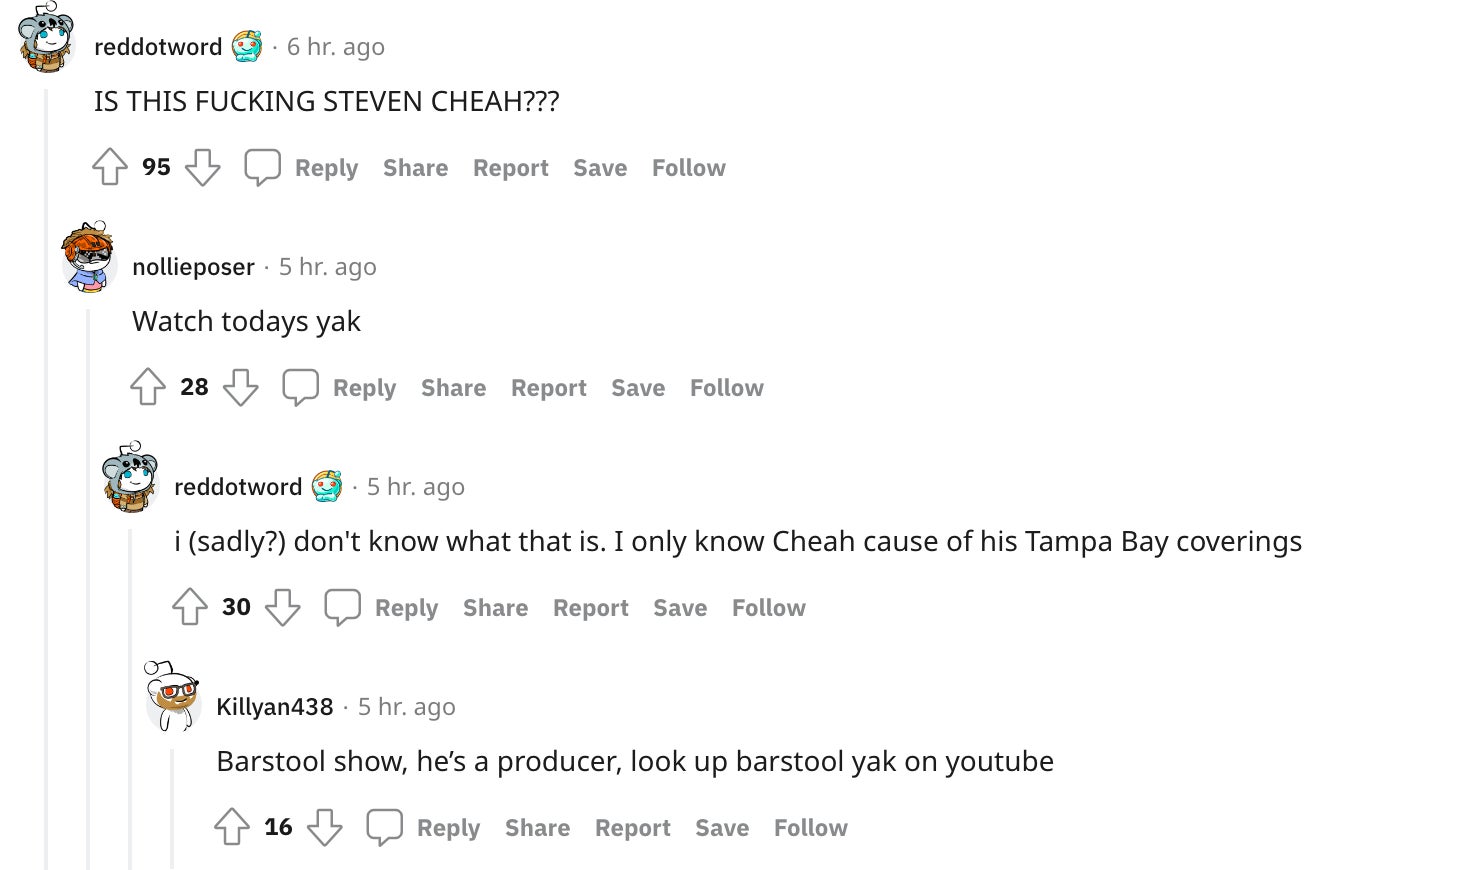
Task: Share the top Steven Cheah comment
Action: click(x=415, y=167)
